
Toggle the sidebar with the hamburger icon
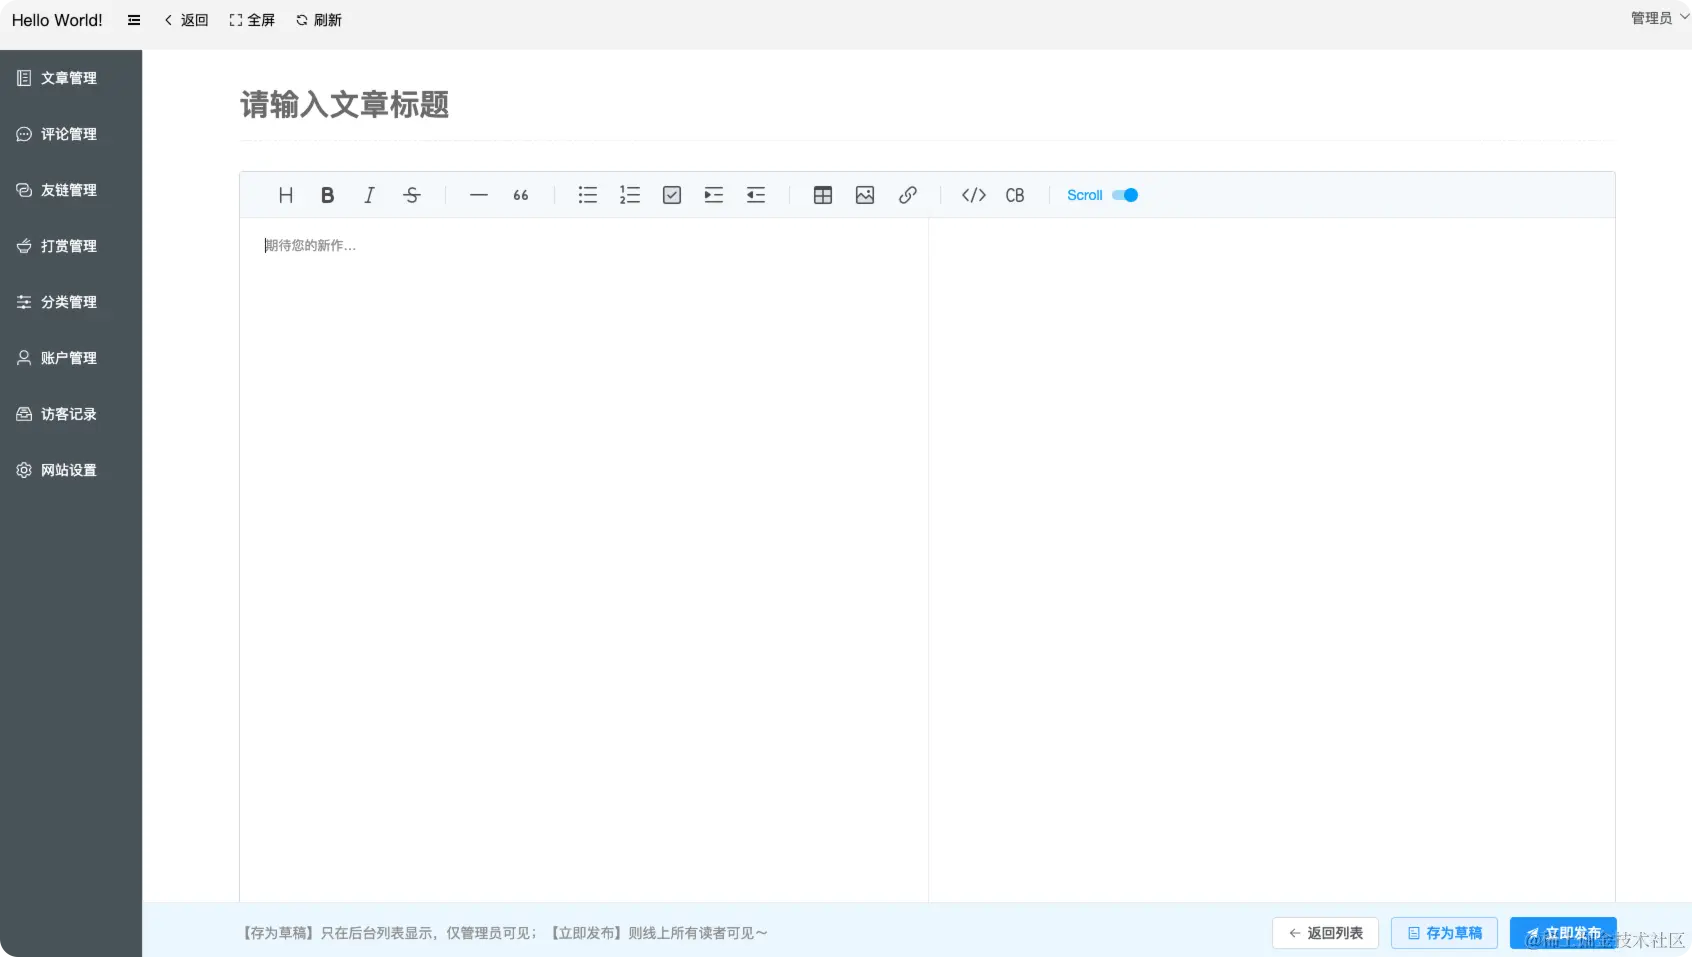tap(133, 19)
